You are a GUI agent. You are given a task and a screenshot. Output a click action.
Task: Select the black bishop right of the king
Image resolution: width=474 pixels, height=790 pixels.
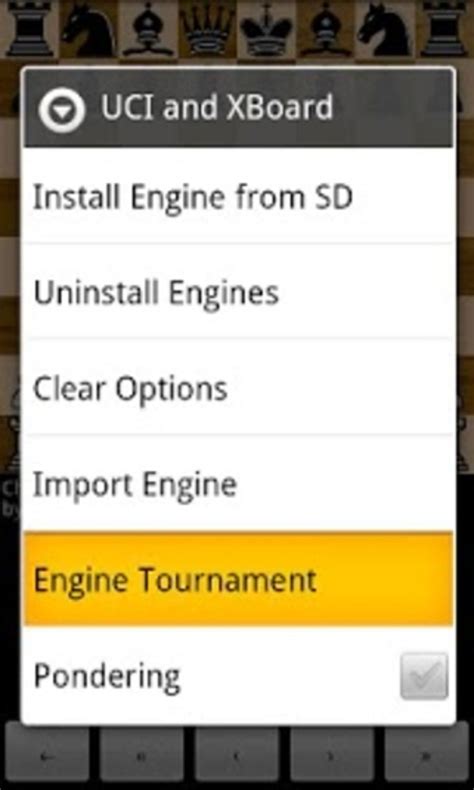pyautogui.click(x=325, y=29)
